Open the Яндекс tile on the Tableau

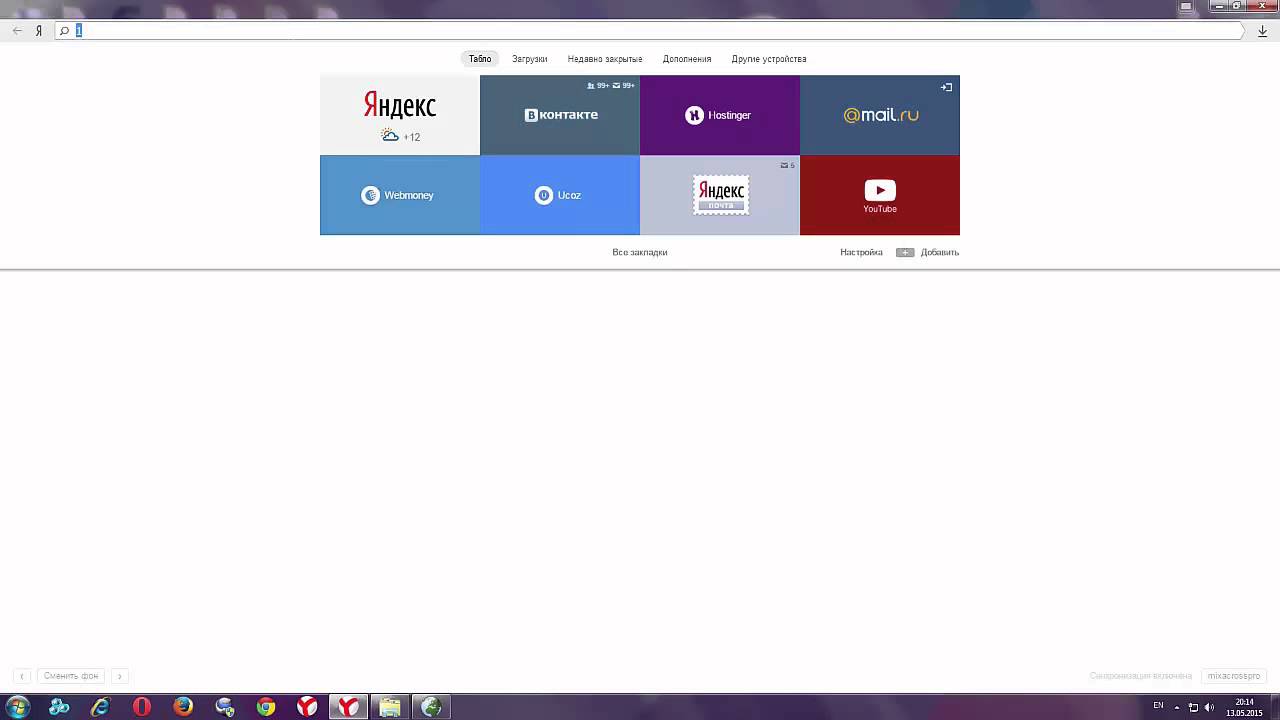coord(400,115)
